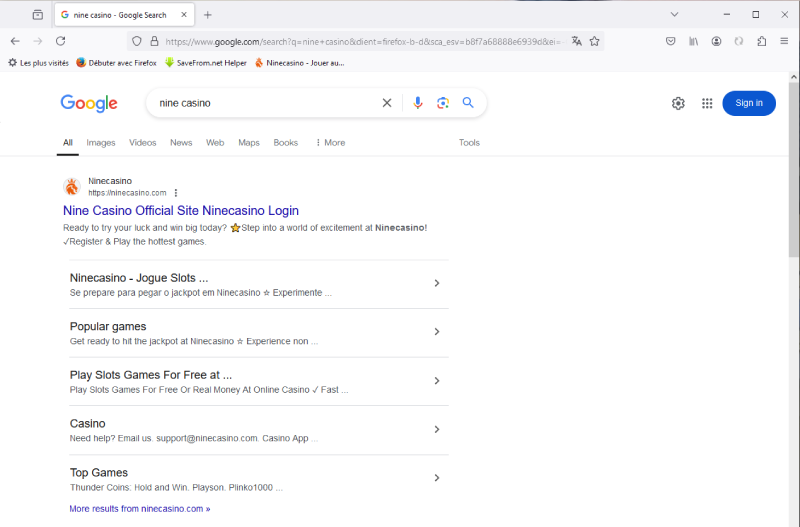
Task: Open the three-dot menu beside ninecasino.com
Action: point(176,193)
